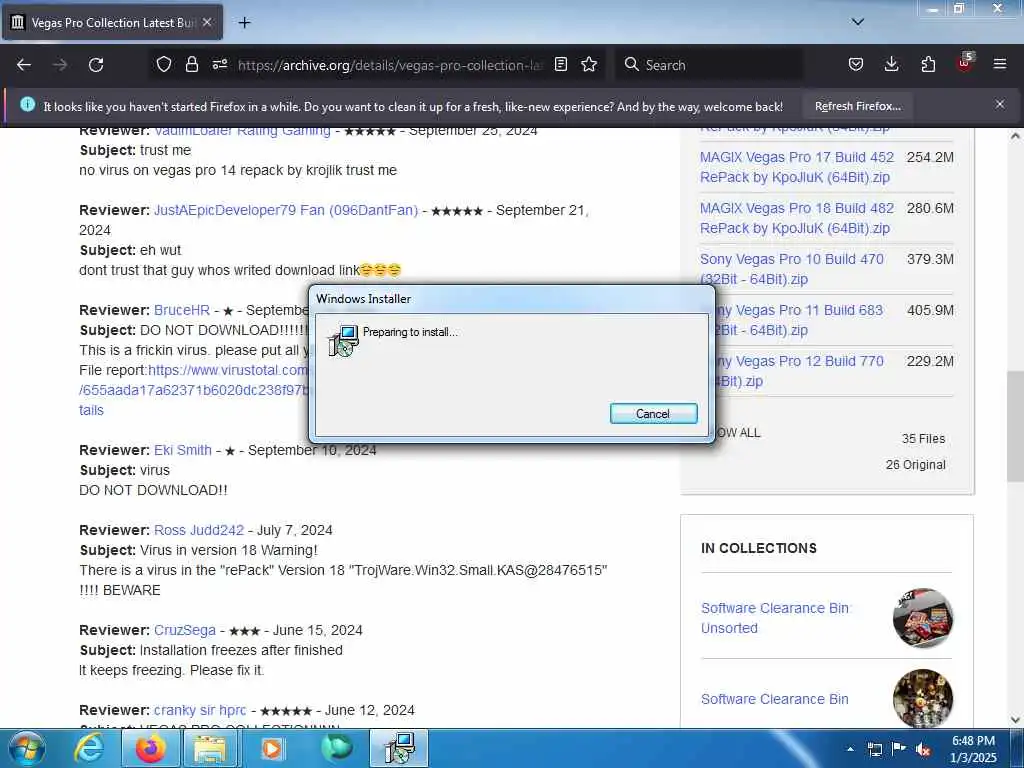Click the IN COLLECTIONS heading
Viewport: 1024px width, 768px height.
coord(759,549)
